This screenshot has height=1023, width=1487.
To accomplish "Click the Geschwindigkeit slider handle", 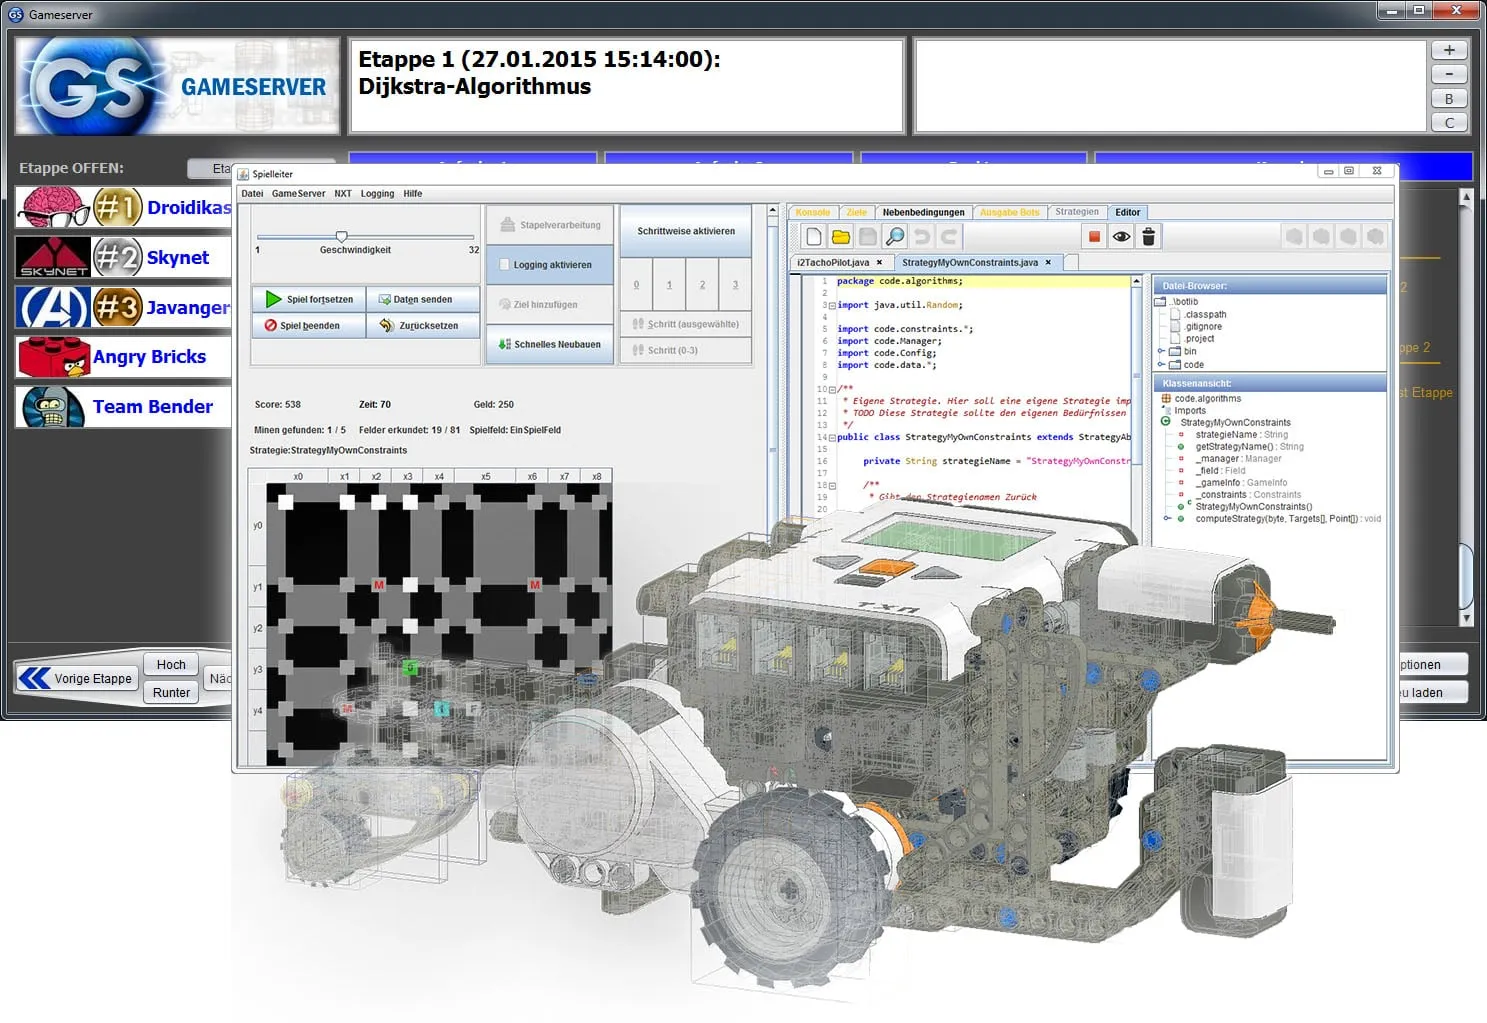I will (x=341, y=237).
